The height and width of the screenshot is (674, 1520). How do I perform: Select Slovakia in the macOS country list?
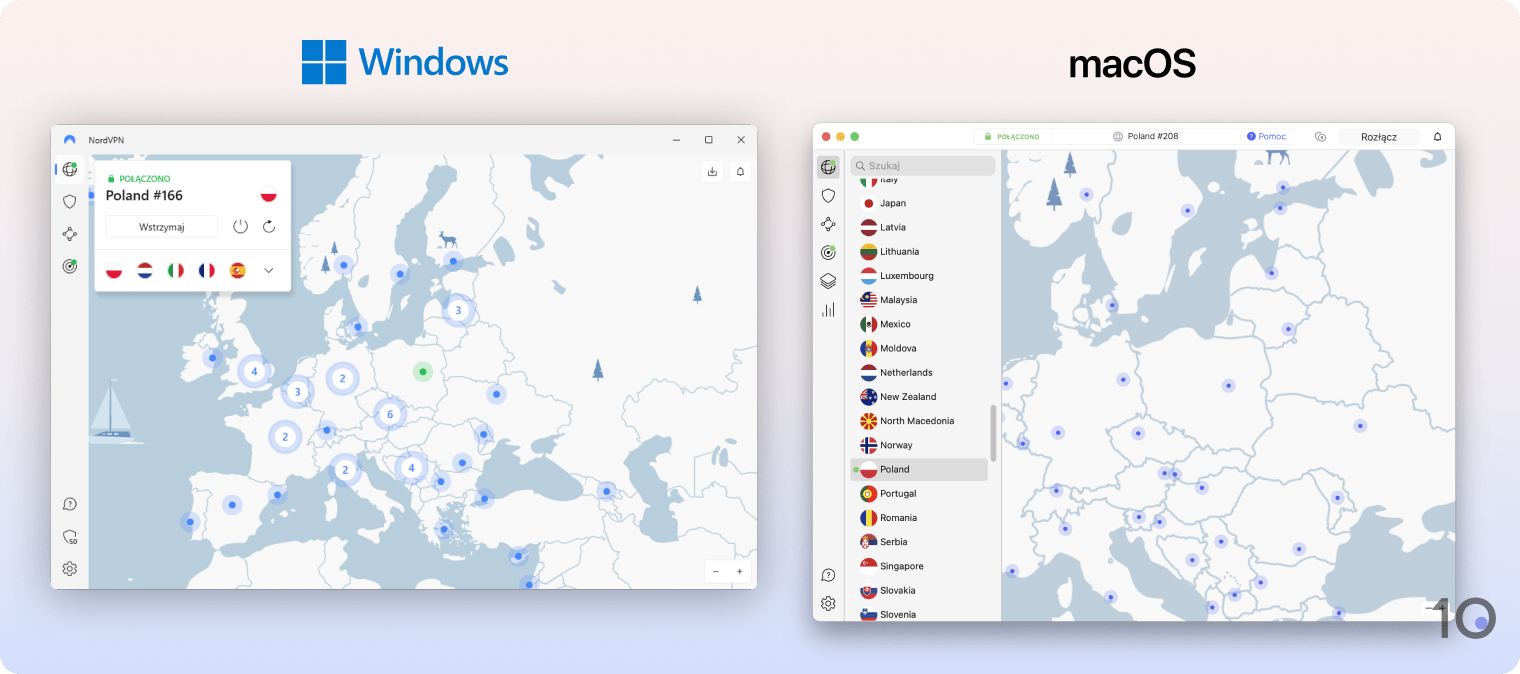919,590
